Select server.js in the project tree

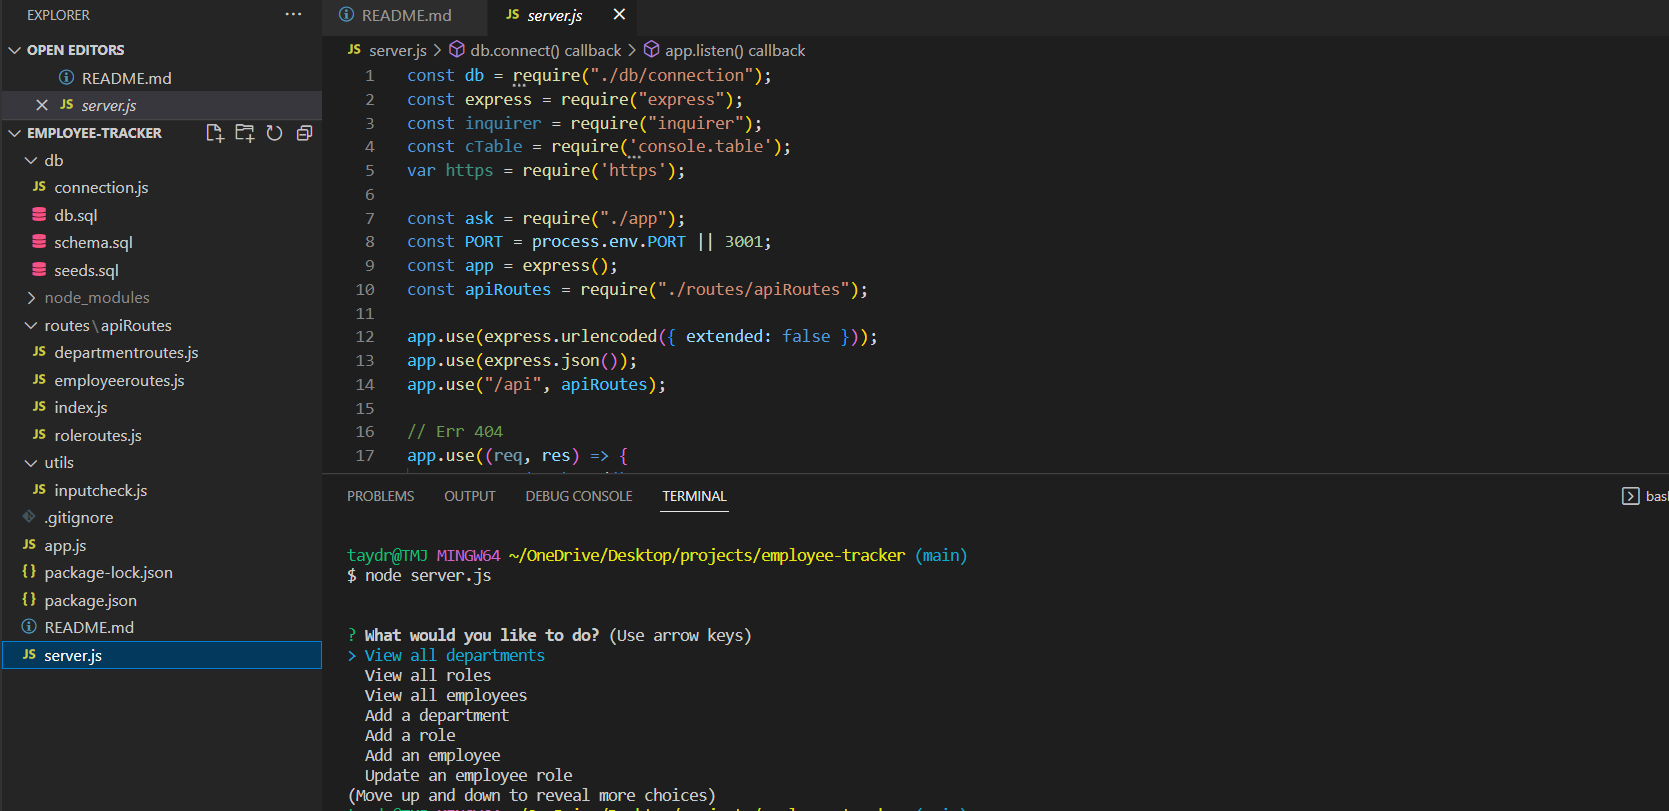(161, 655)
